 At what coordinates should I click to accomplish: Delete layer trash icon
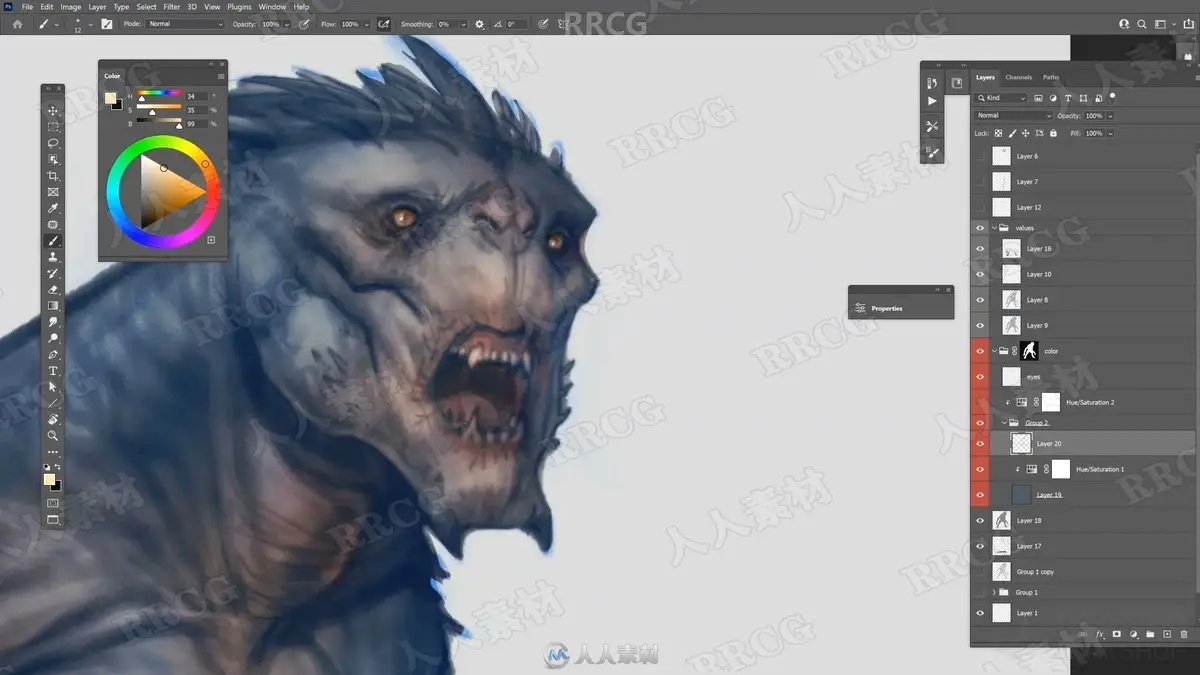tap(1184, 634)
